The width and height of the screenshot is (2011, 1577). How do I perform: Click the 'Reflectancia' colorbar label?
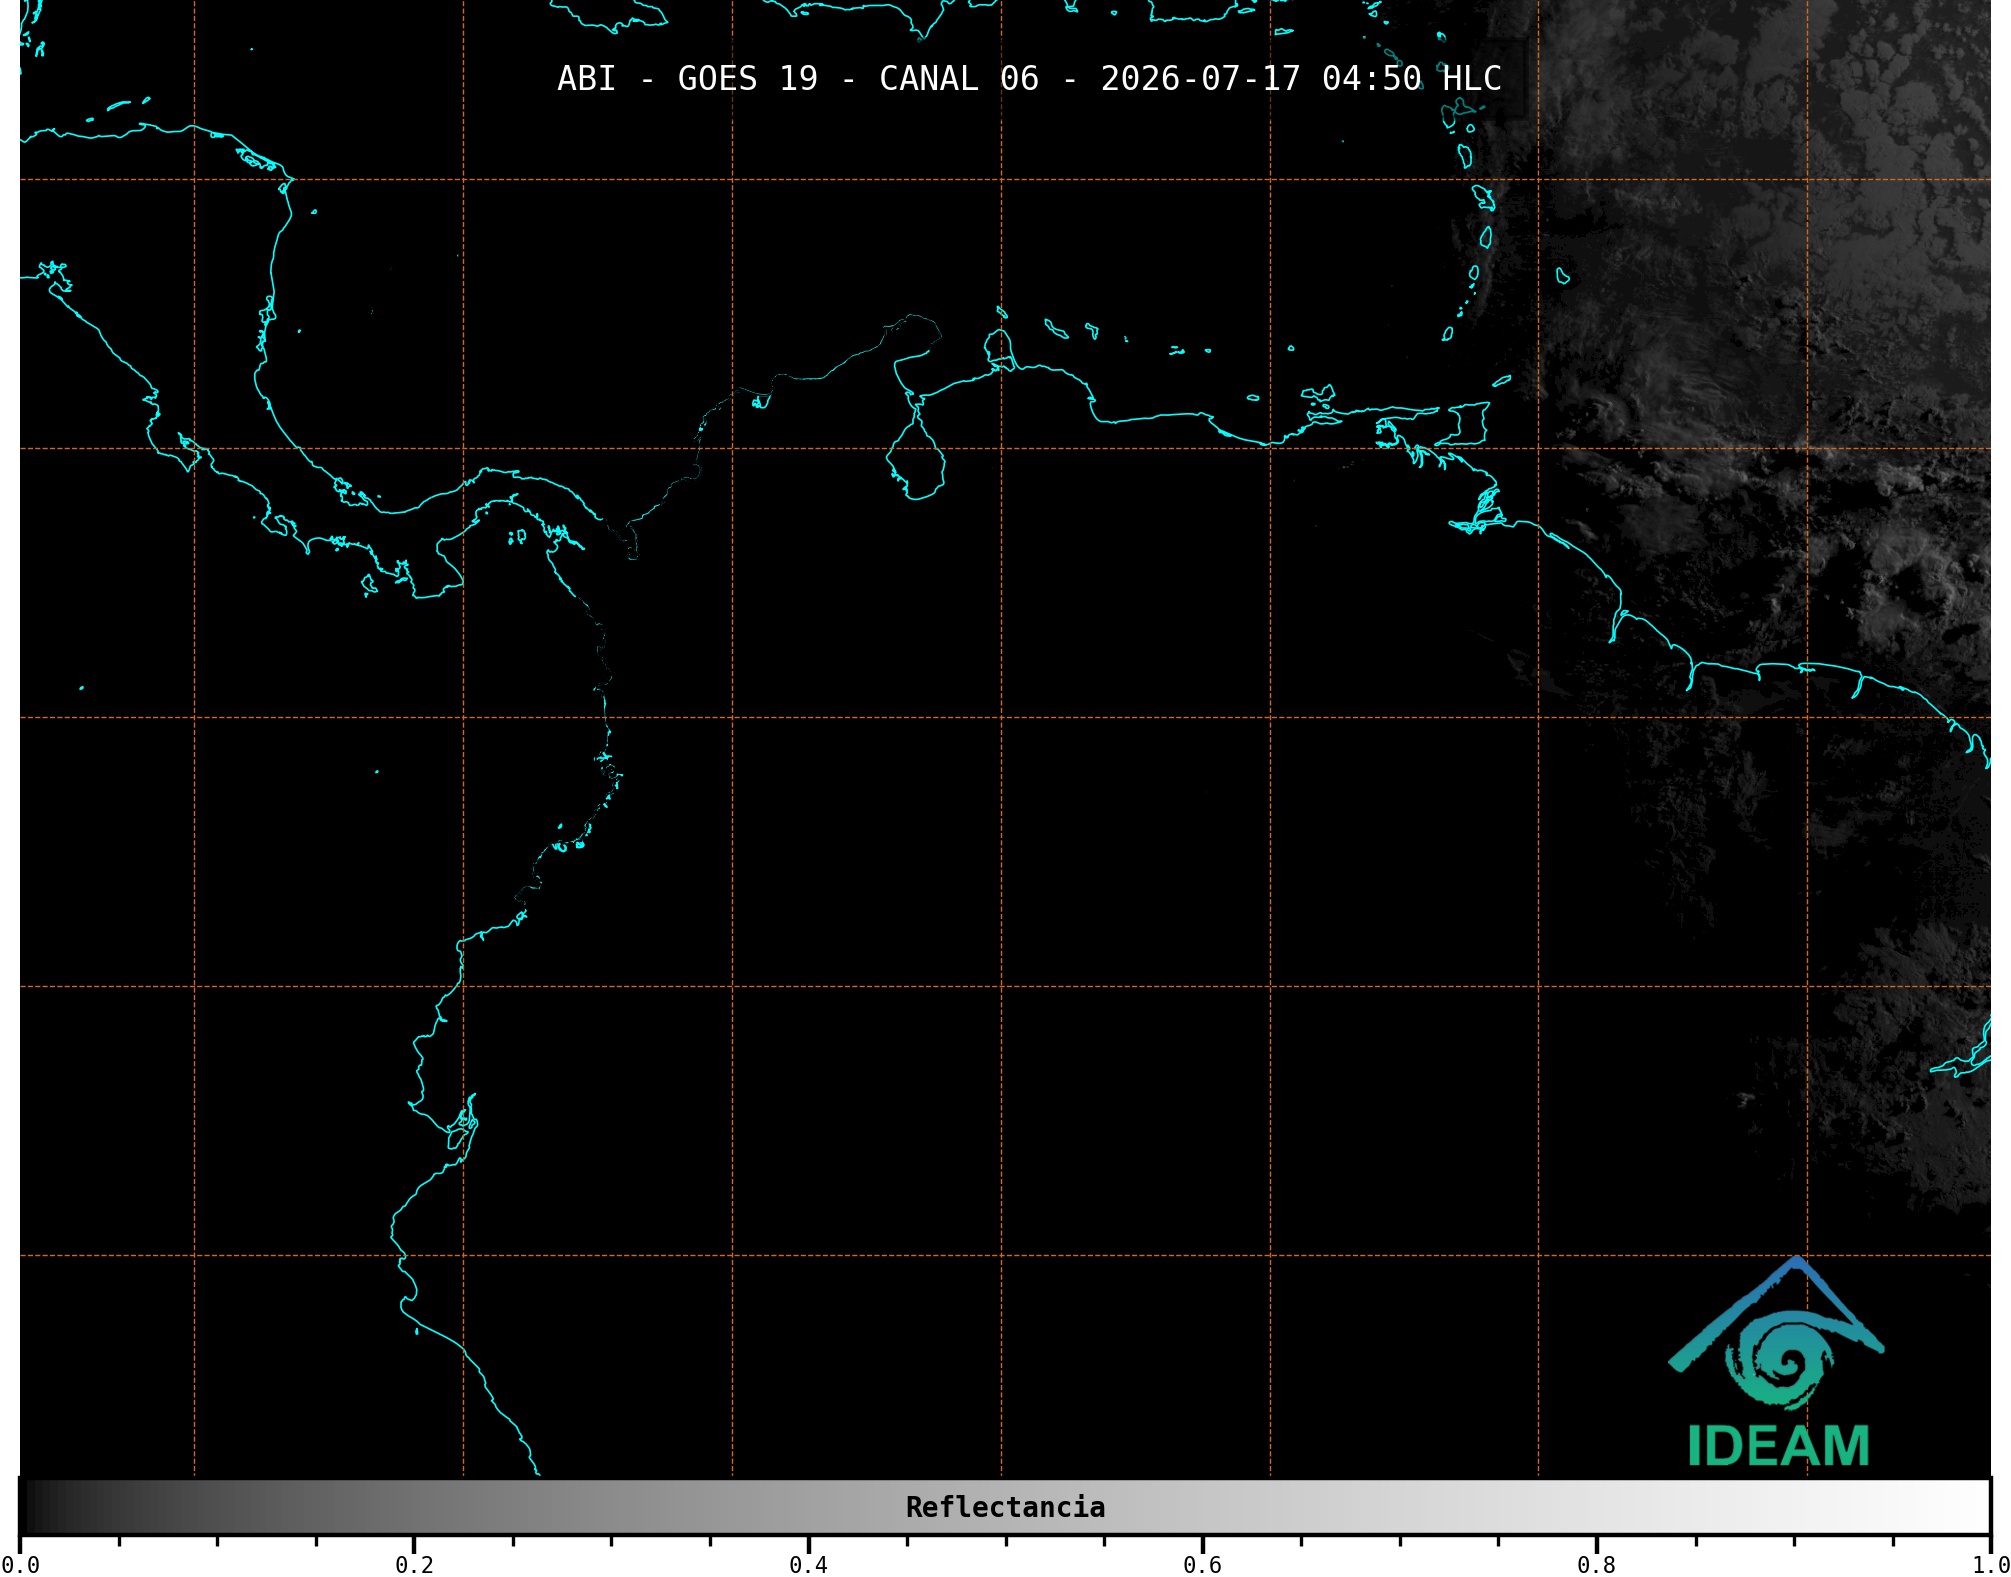1005,1507
